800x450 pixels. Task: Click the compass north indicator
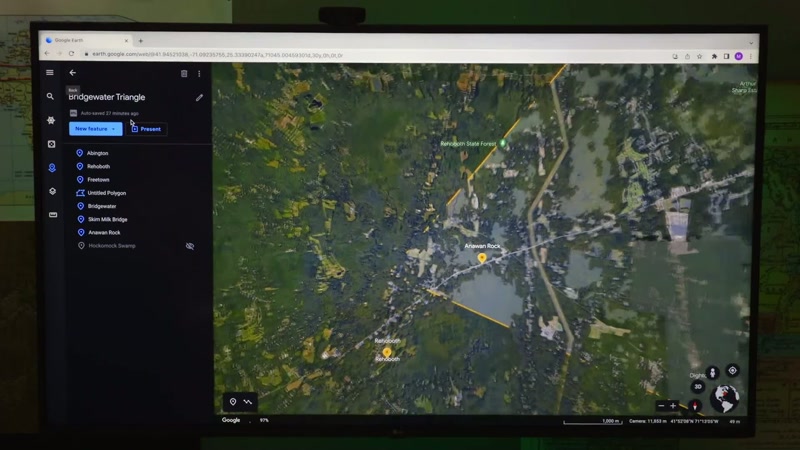(694, 406)
